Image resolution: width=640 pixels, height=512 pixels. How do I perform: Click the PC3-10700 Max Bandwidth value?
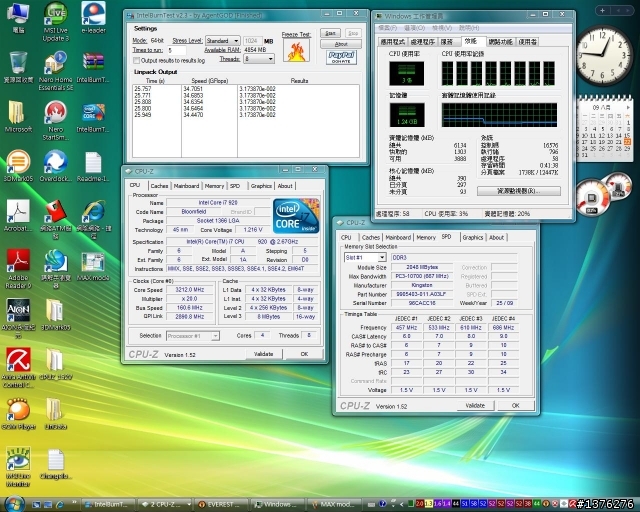tap(422, 276)
